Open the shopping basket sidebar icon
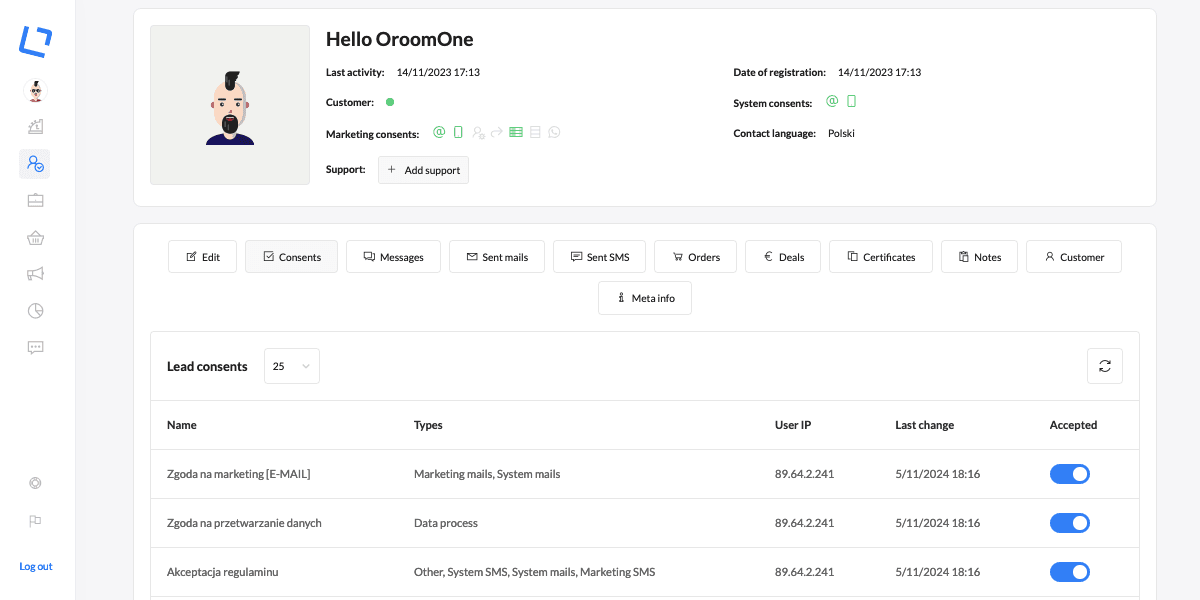1200x600 pixels. [35, 237]
